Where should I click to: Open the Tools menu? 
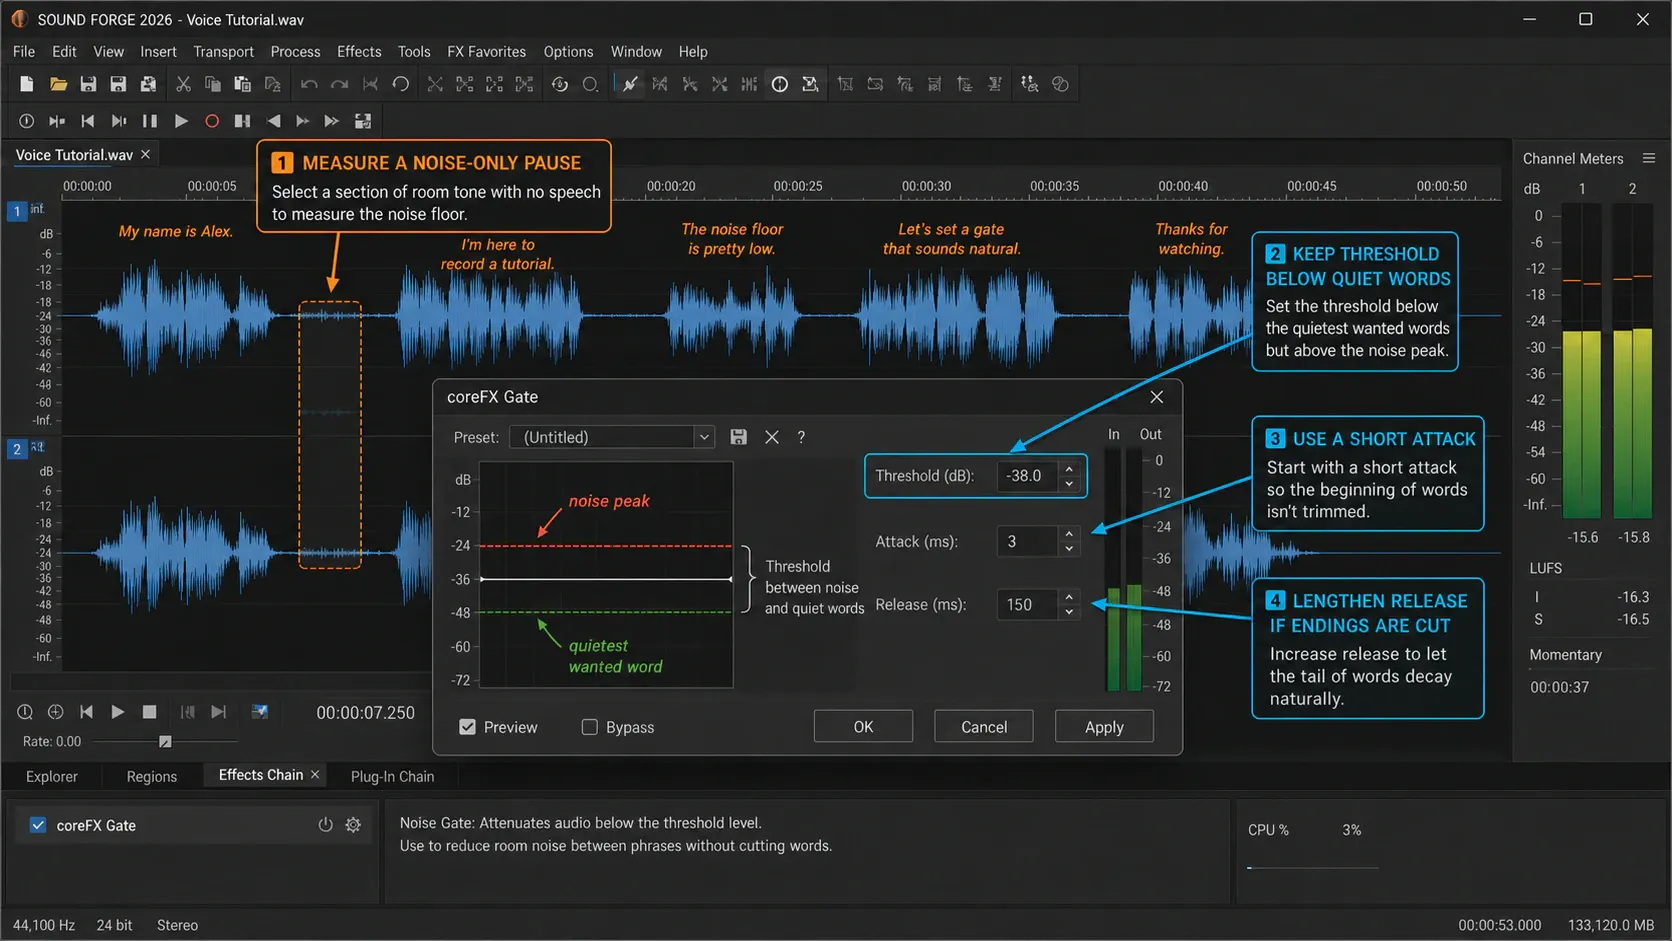pos(414,52)
